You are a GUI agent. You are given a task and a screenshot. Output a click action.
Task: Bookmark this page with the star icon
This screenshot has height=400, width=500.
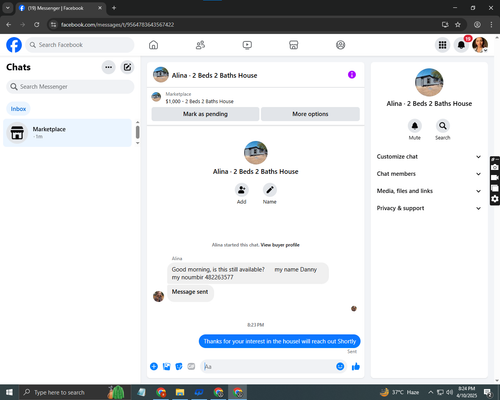(x=458, y=25)
